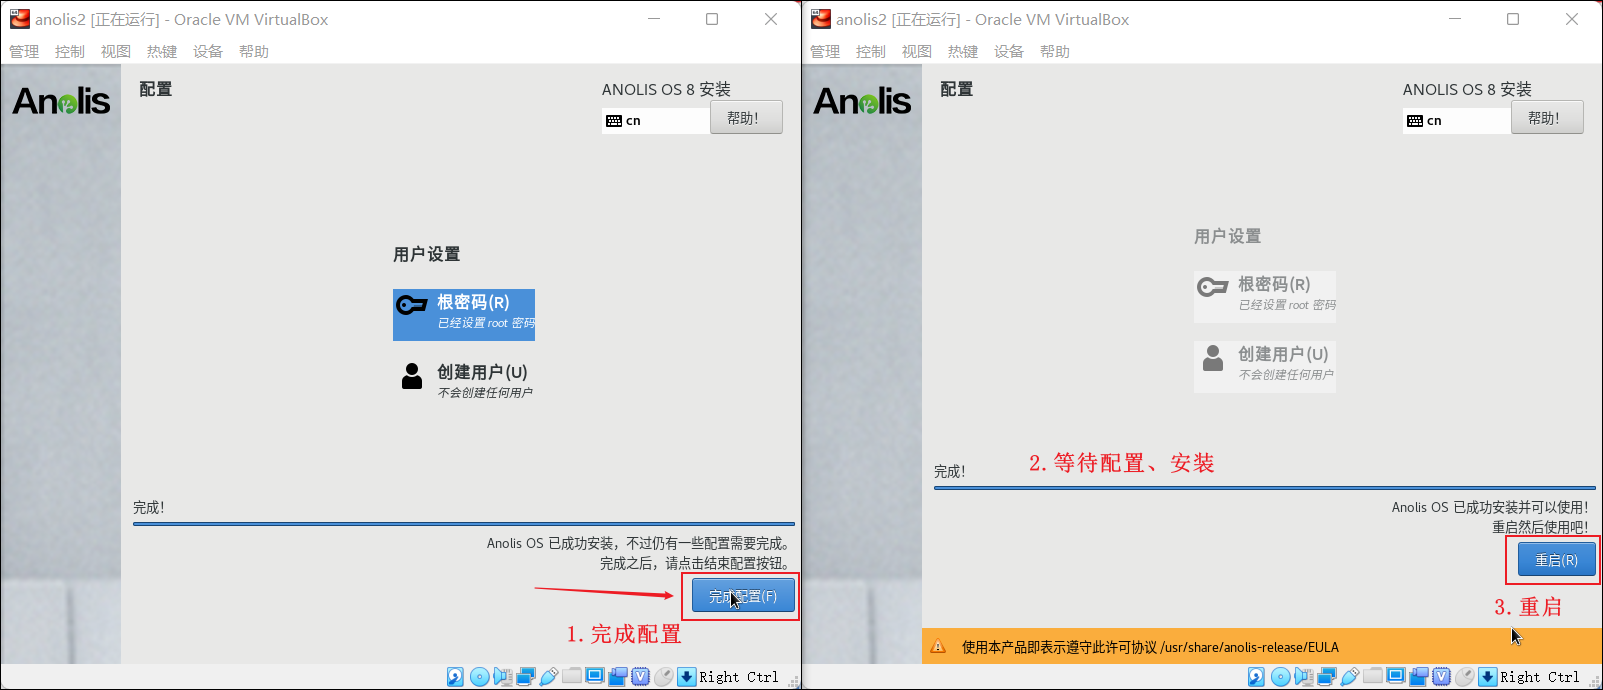Click warning triangle icon in EULA bar
Screen dimensions: 1603x690
point(938,647)
